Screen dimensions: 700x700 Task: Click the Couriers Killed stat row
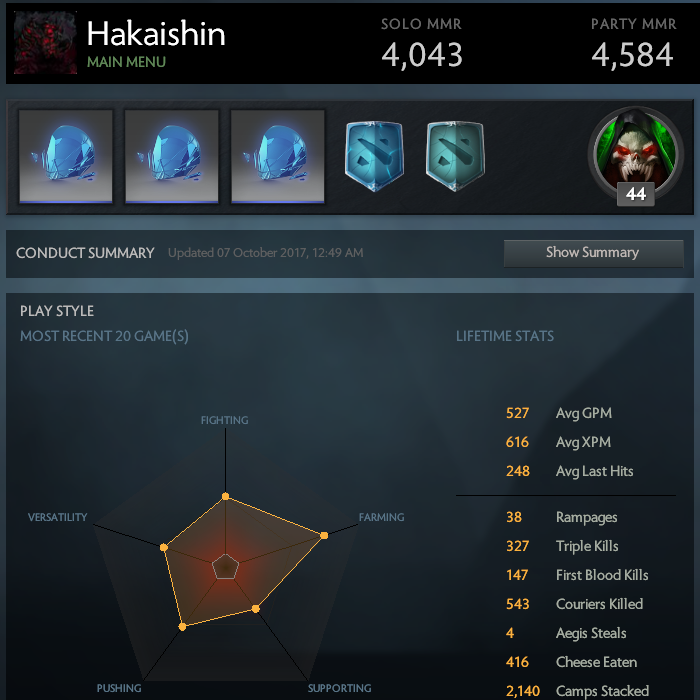coord(574,604)
